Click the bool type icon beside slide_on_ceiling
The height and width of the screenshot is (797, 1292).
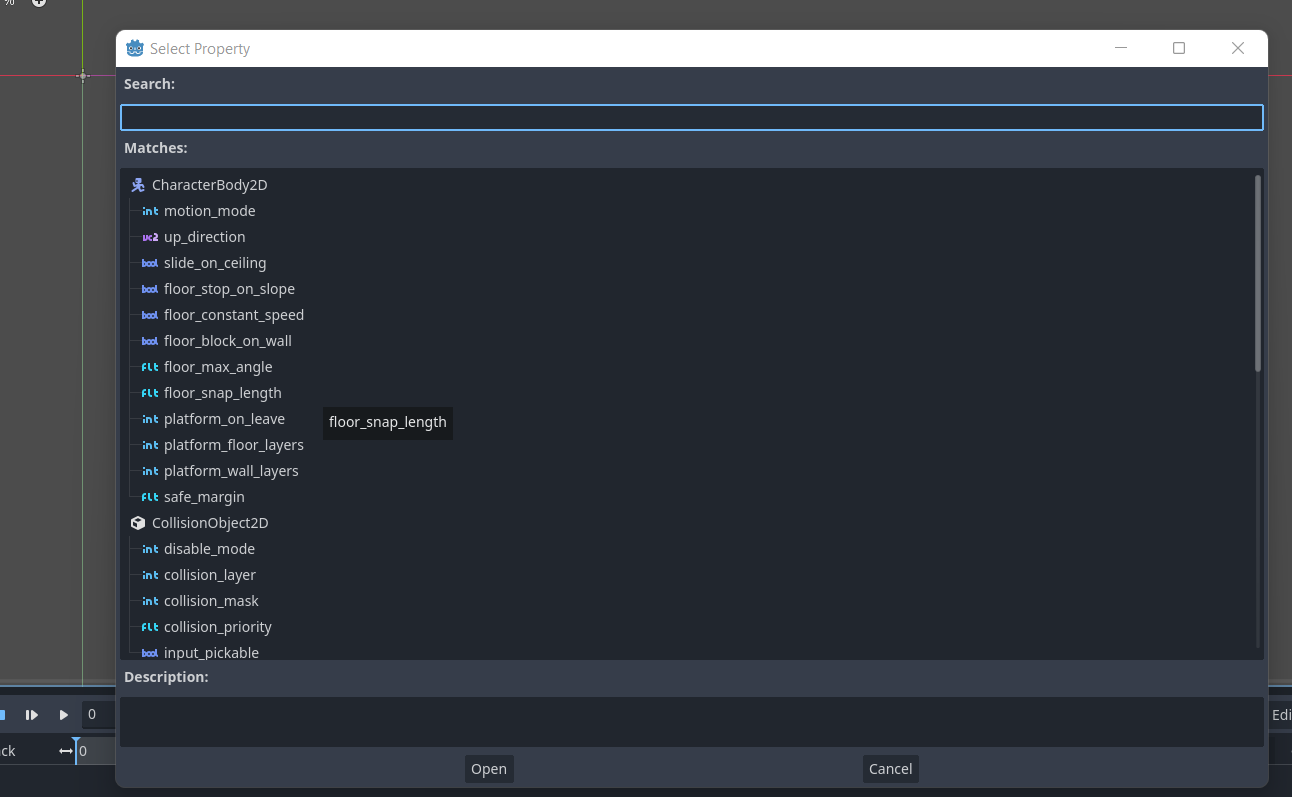click(x=149, y=262)
